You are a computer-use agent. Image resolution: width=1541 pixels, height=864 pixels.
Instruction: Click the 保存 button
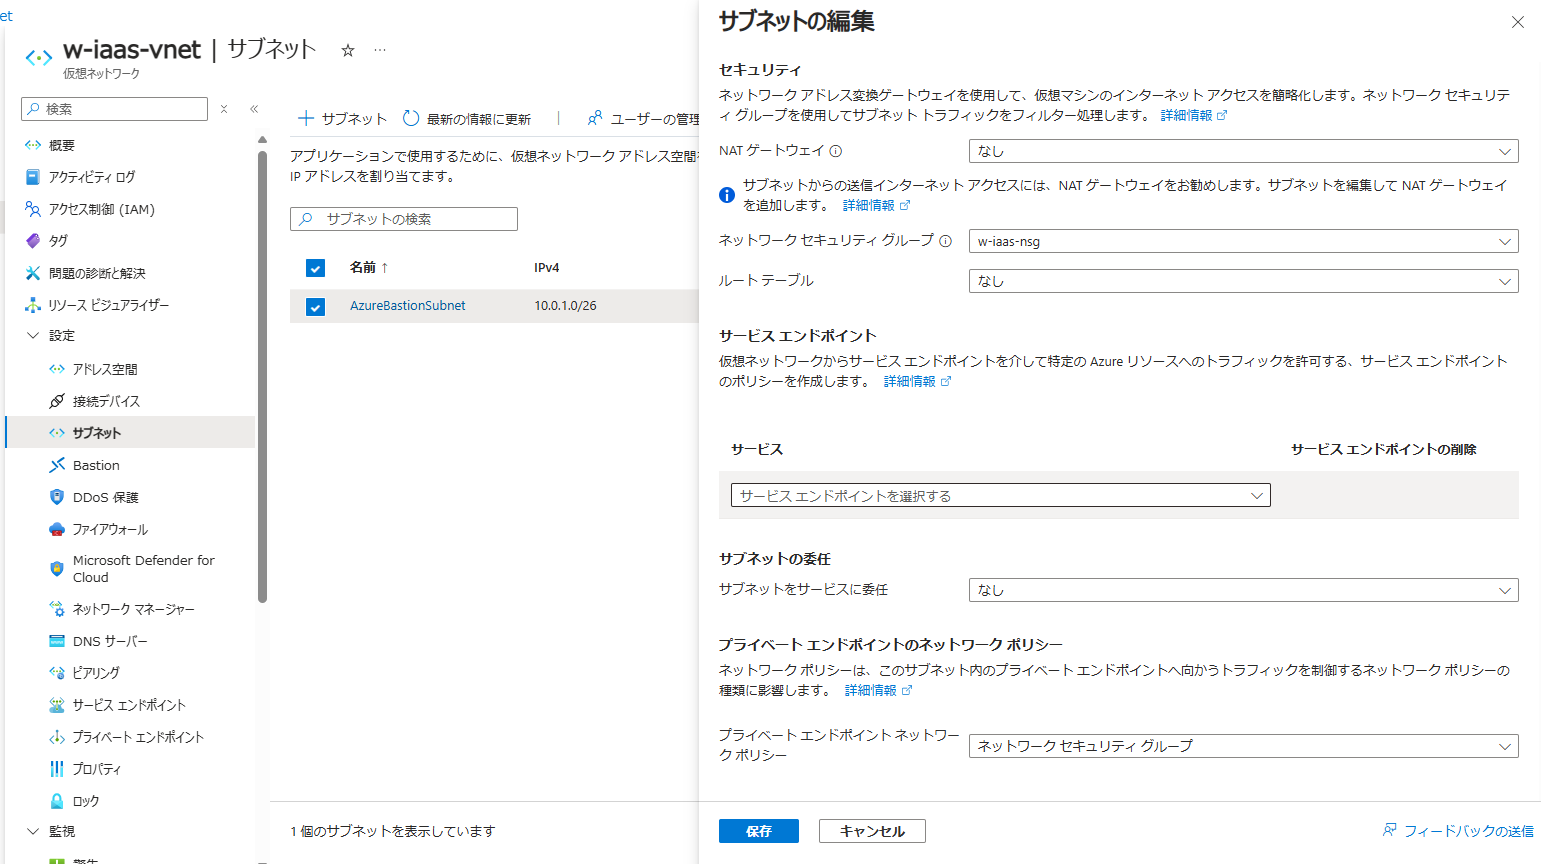pyautogui.click(x=758, y=831)
